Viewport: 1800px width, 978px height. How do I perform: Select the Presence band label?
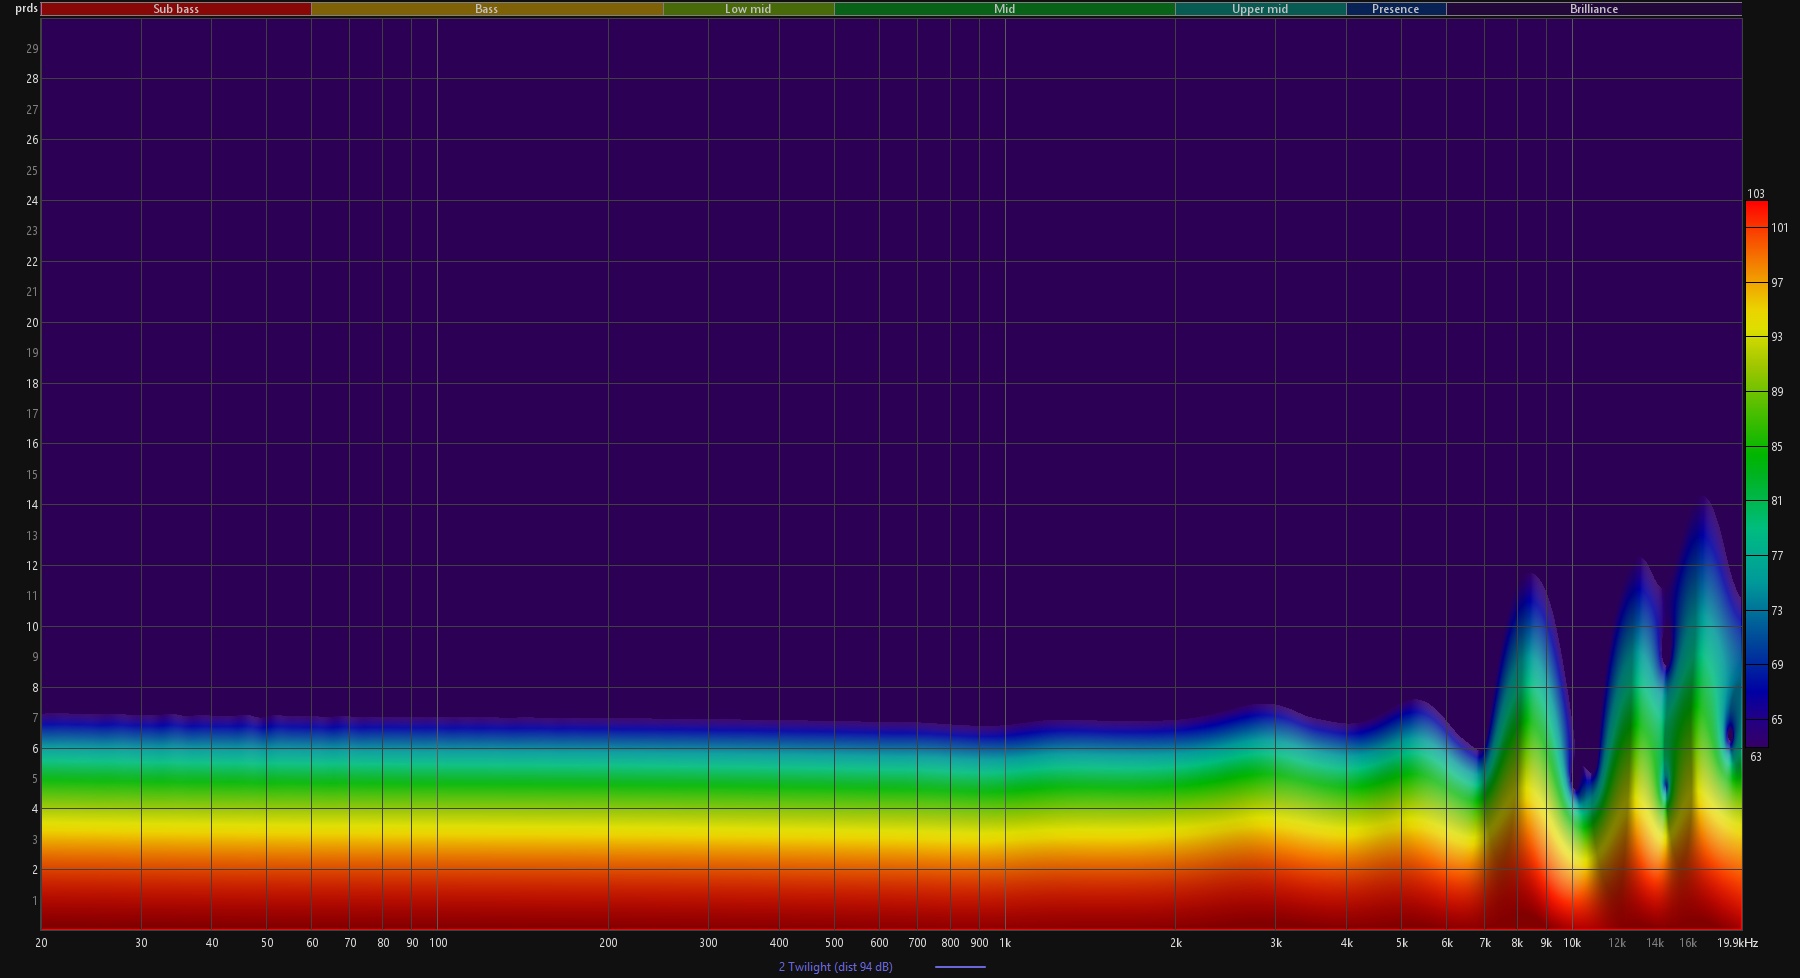coord(1395,9)
